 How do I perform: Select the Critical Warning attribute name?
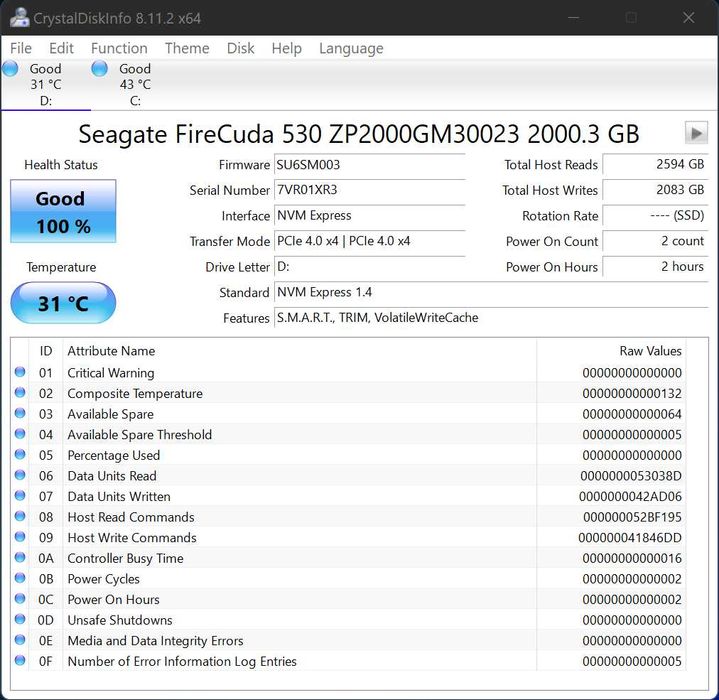coord(111,373)
